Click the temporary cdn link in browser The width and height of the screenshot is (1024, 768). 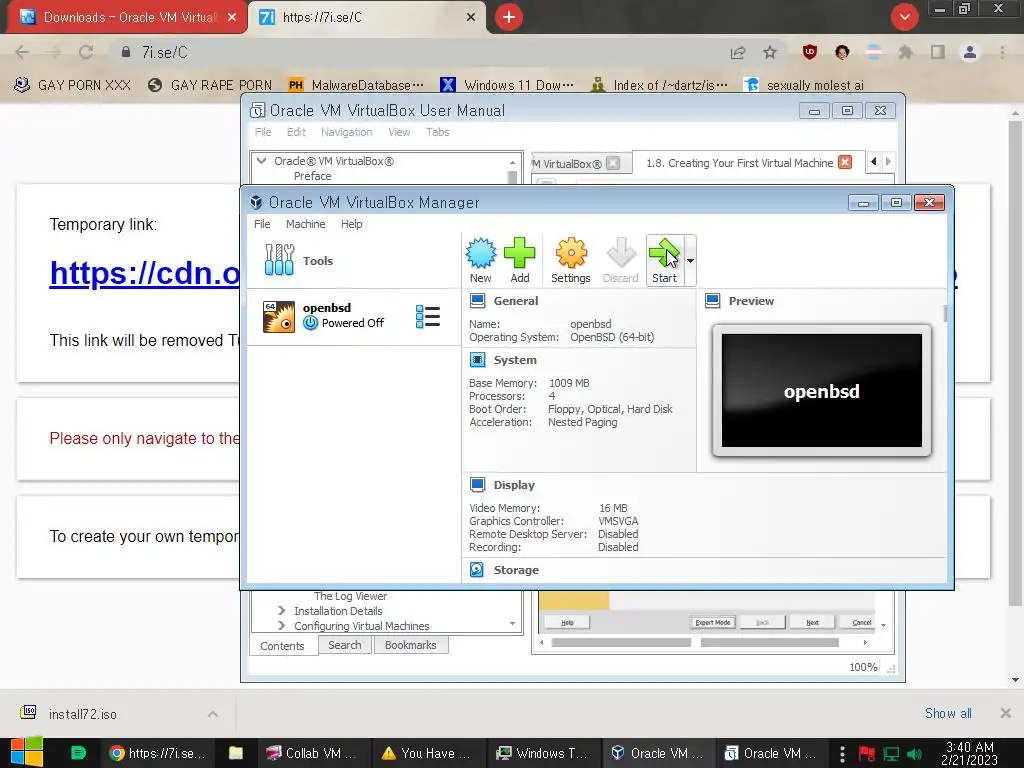145,272
